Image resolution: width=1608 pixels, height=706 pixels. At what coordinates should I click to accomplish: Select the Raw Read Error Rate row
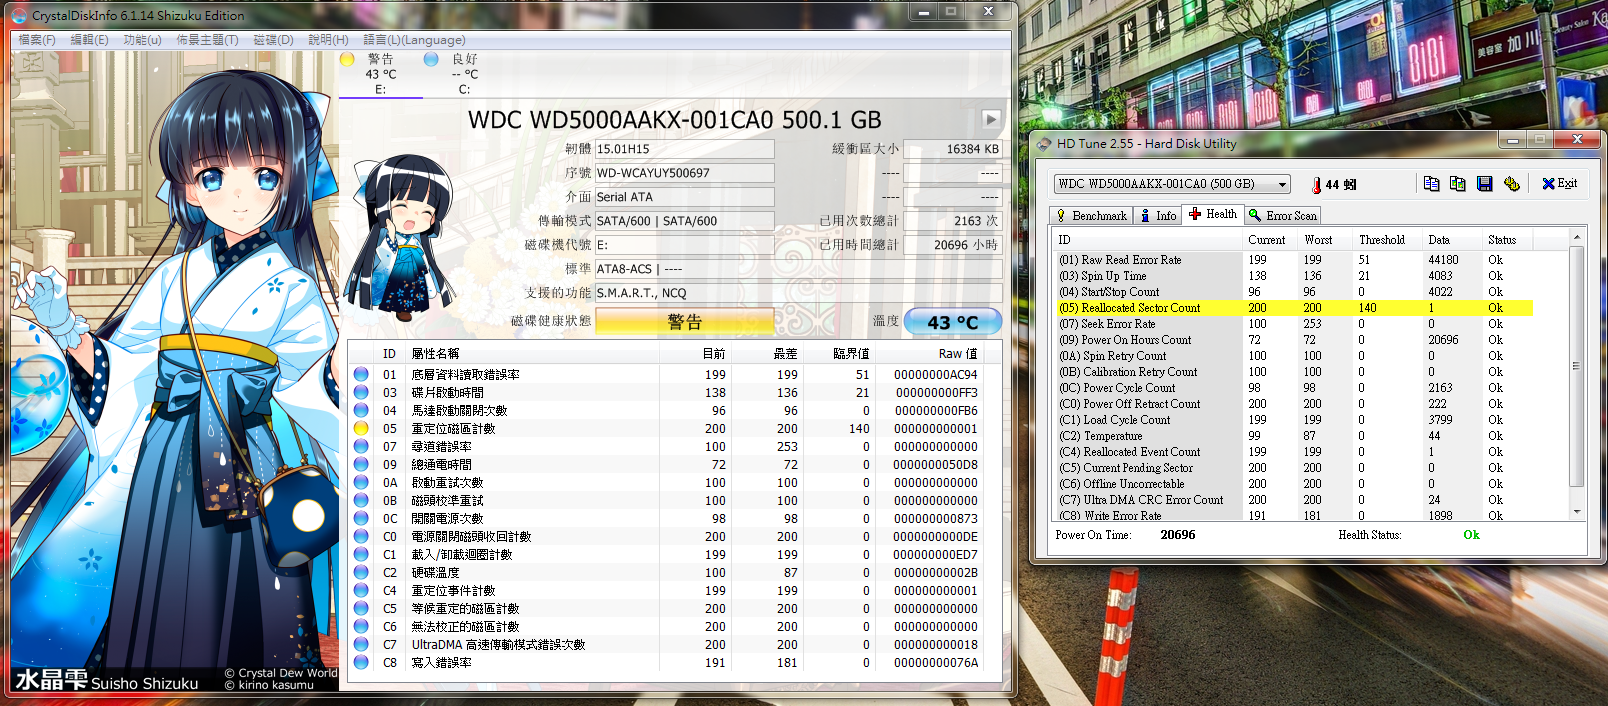(1294, 260)
